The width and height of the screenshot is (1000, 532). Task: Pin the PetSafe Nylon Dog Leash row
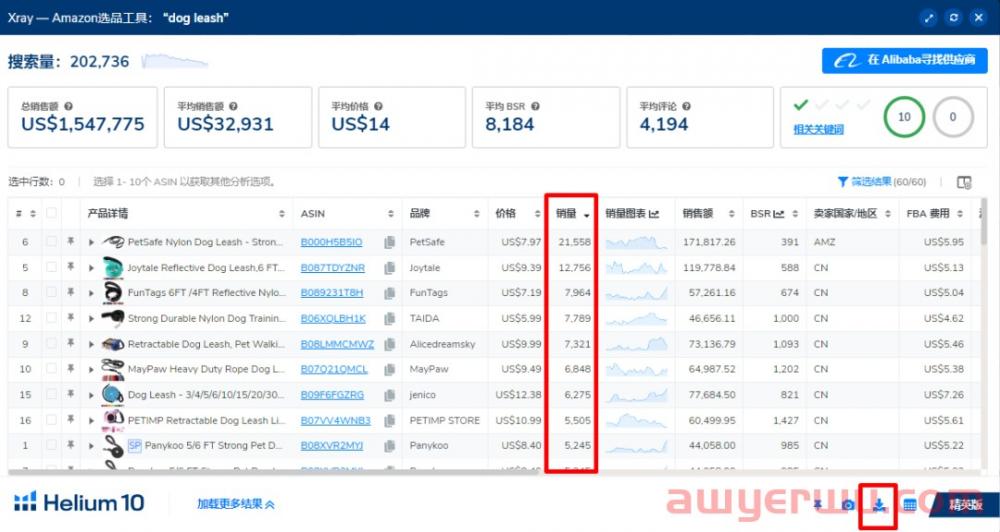point(71,242)
